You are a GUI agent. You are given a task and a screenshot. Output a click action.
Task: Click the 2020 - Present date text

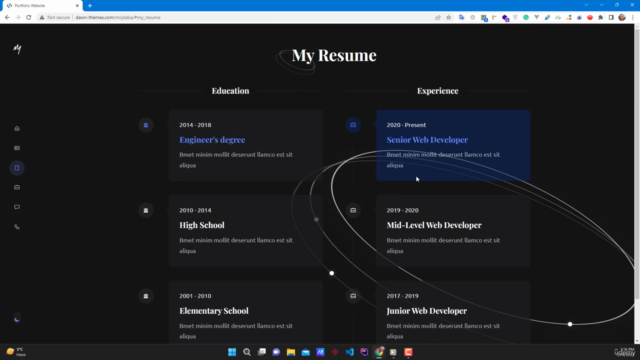[x=406, y=125]
